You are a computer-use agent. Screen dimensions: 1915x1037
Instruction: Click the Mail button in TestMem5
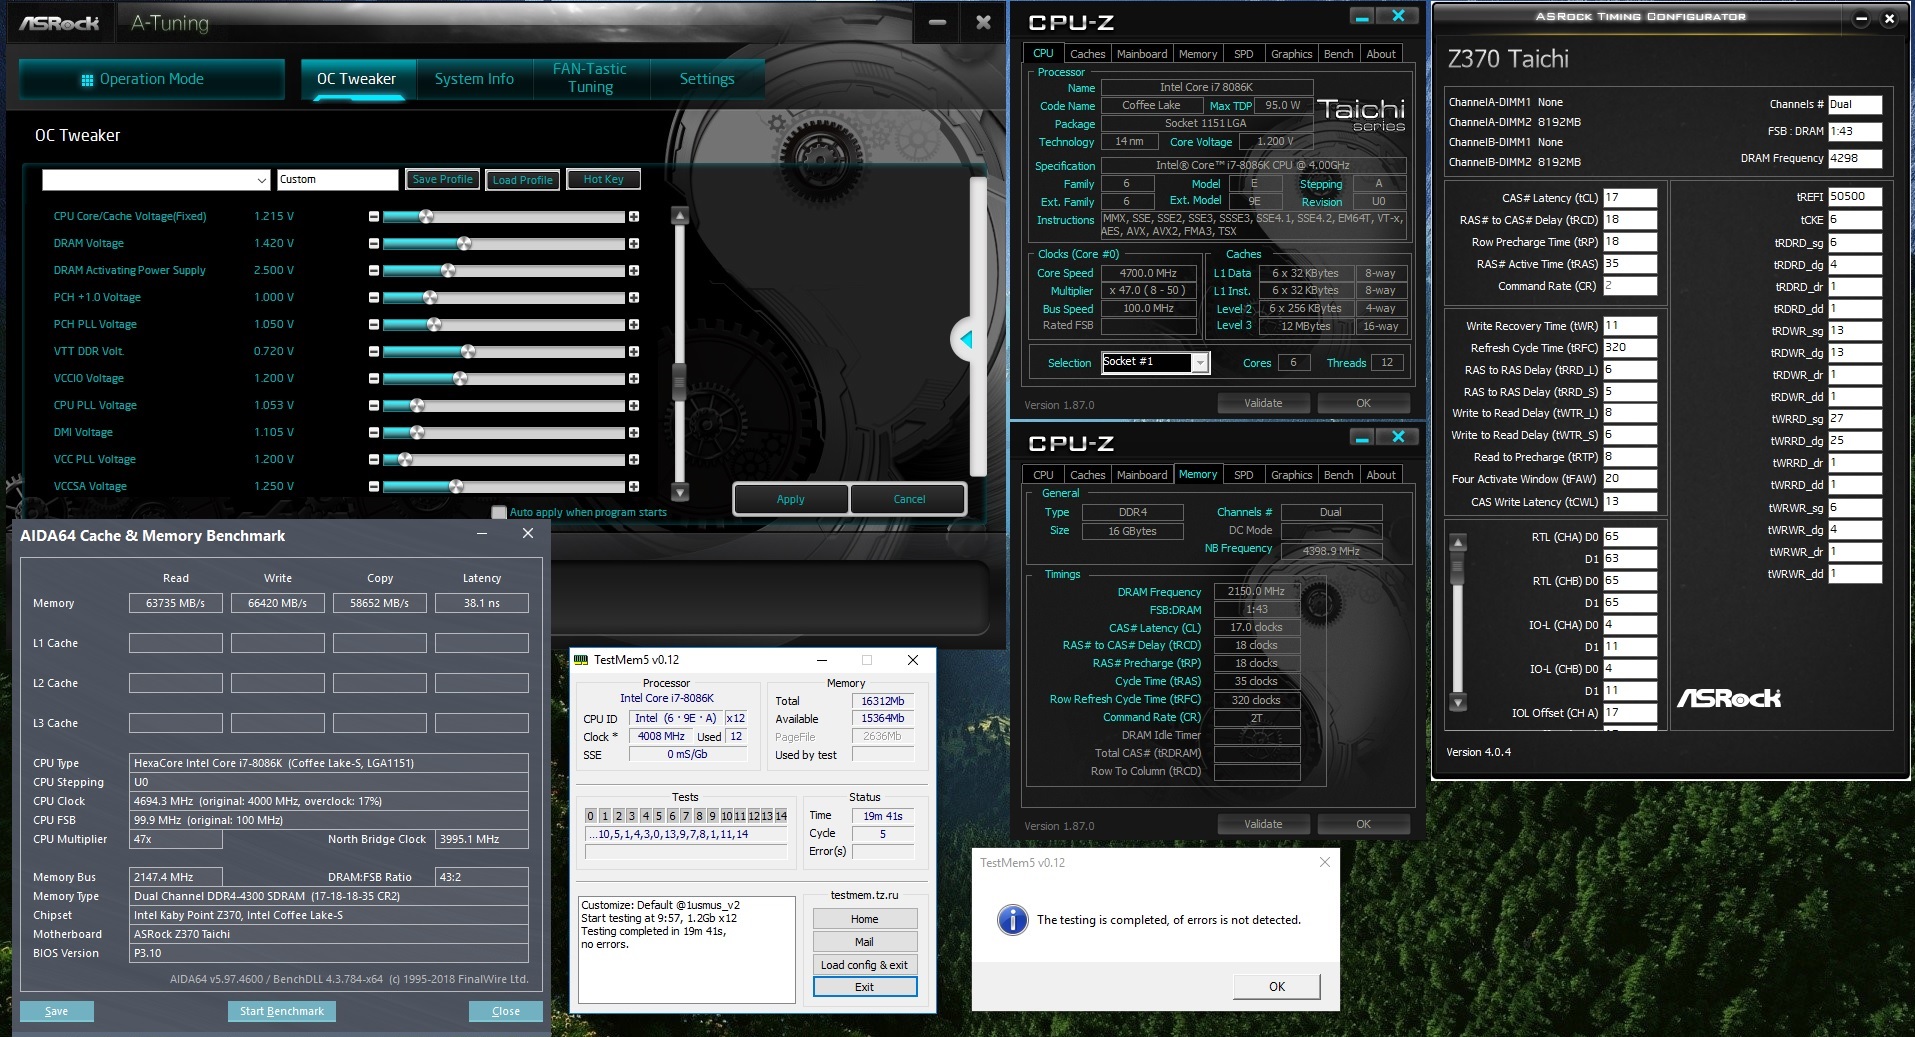[x=864, y=942]
